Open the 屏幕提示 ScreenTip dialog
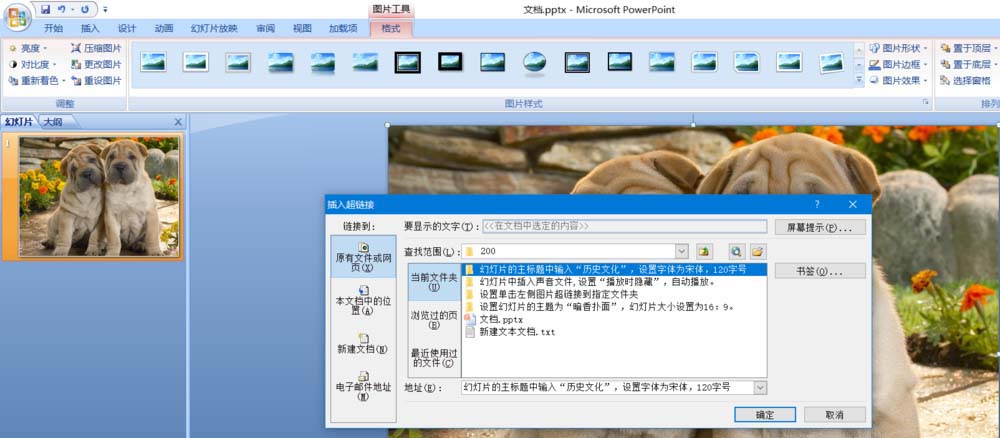This screenshot has width=1000, height=438. (x=820, y=227)
